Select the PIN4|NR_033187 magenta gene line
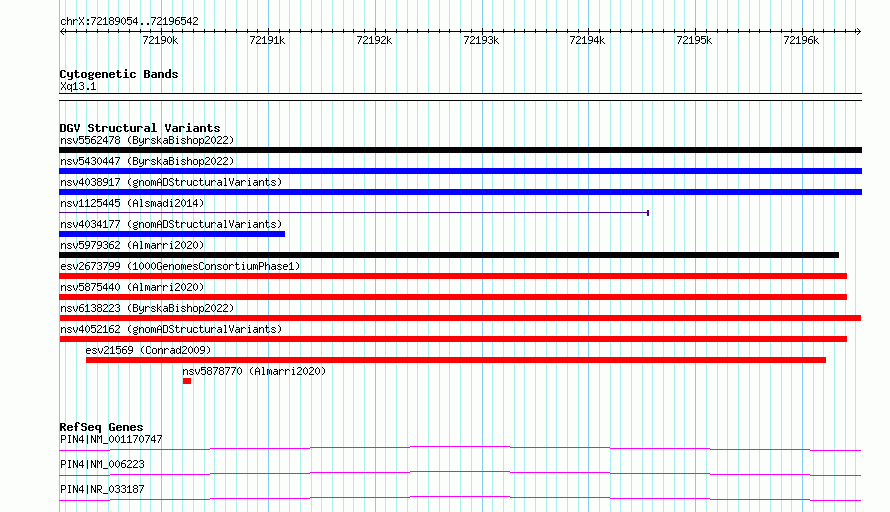The height and width of the screenshot is (512, 890). pos(460,499)
